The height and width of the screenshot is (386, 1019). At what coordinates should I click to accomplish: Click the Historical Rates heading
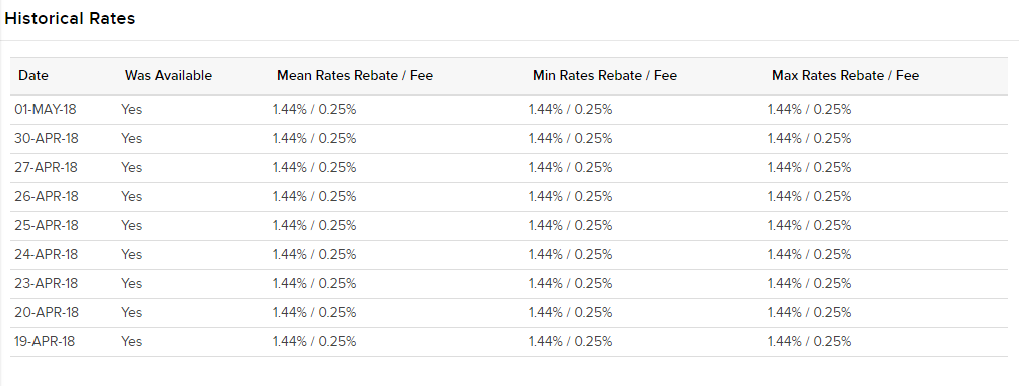(x=70, y=19)
